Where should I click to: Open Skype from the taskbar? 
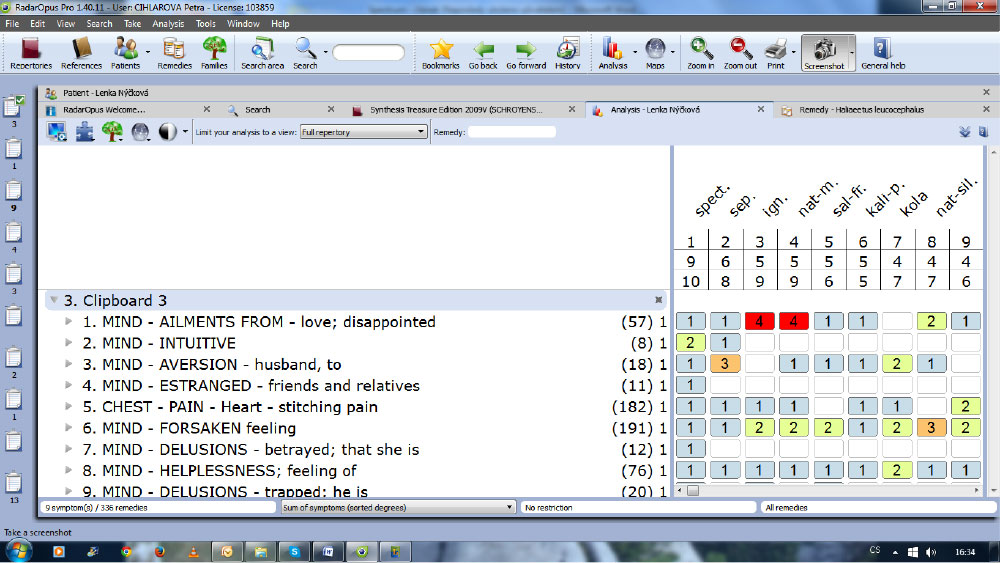click(x=294, y=552)
